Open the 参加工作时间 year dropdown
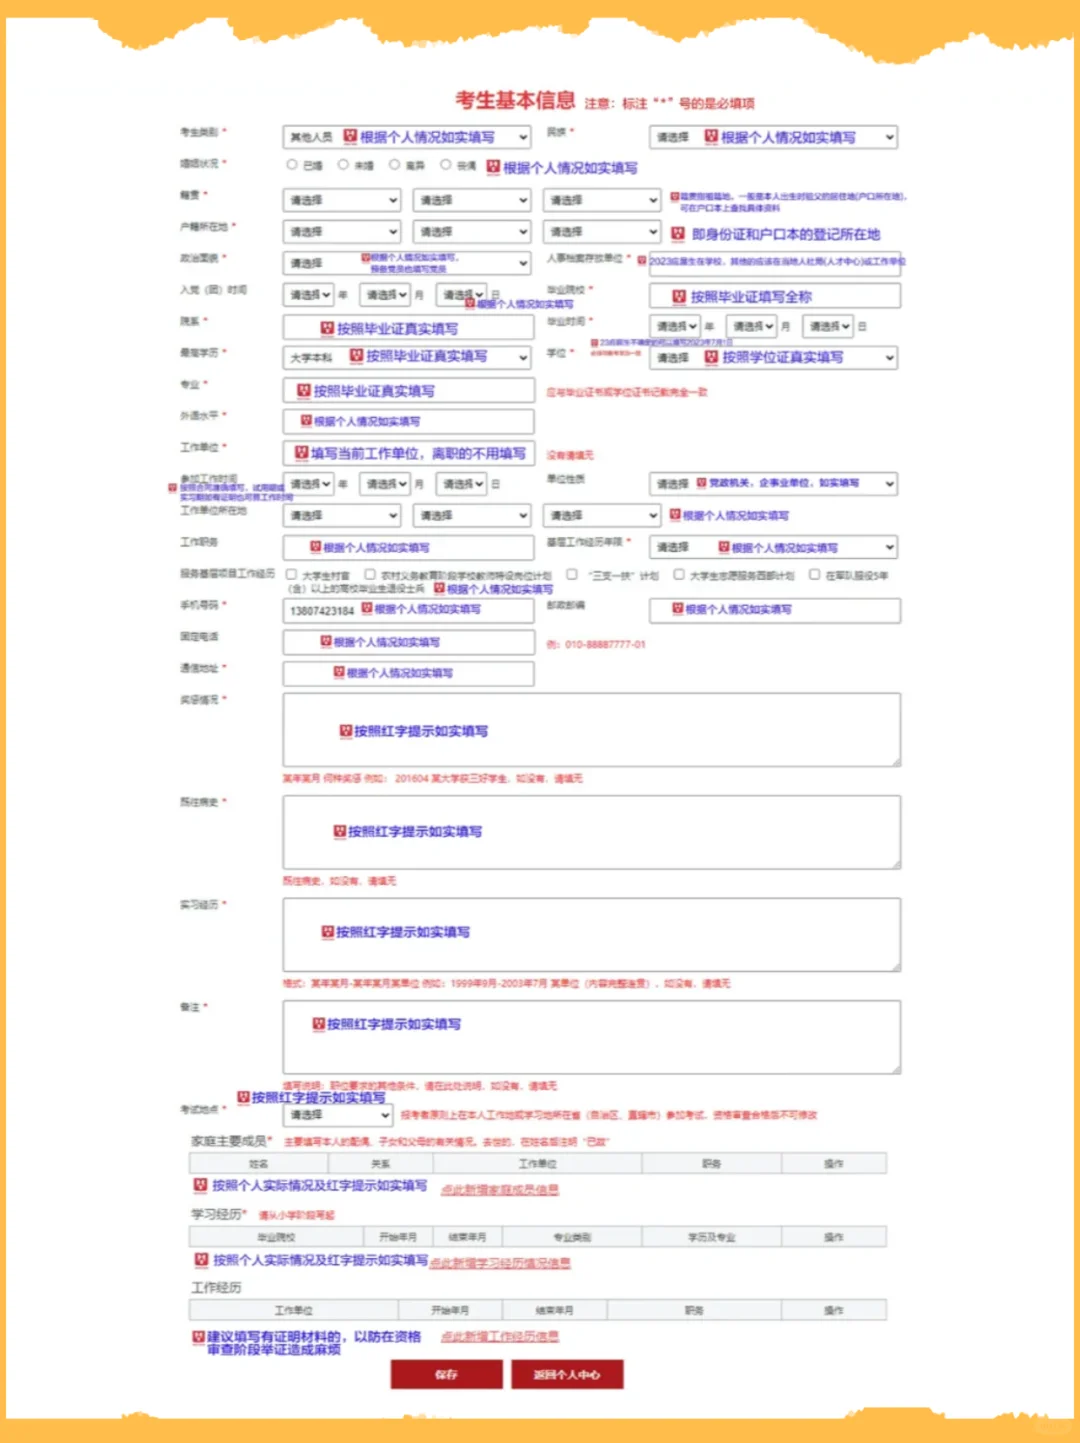 pos(309,484)
